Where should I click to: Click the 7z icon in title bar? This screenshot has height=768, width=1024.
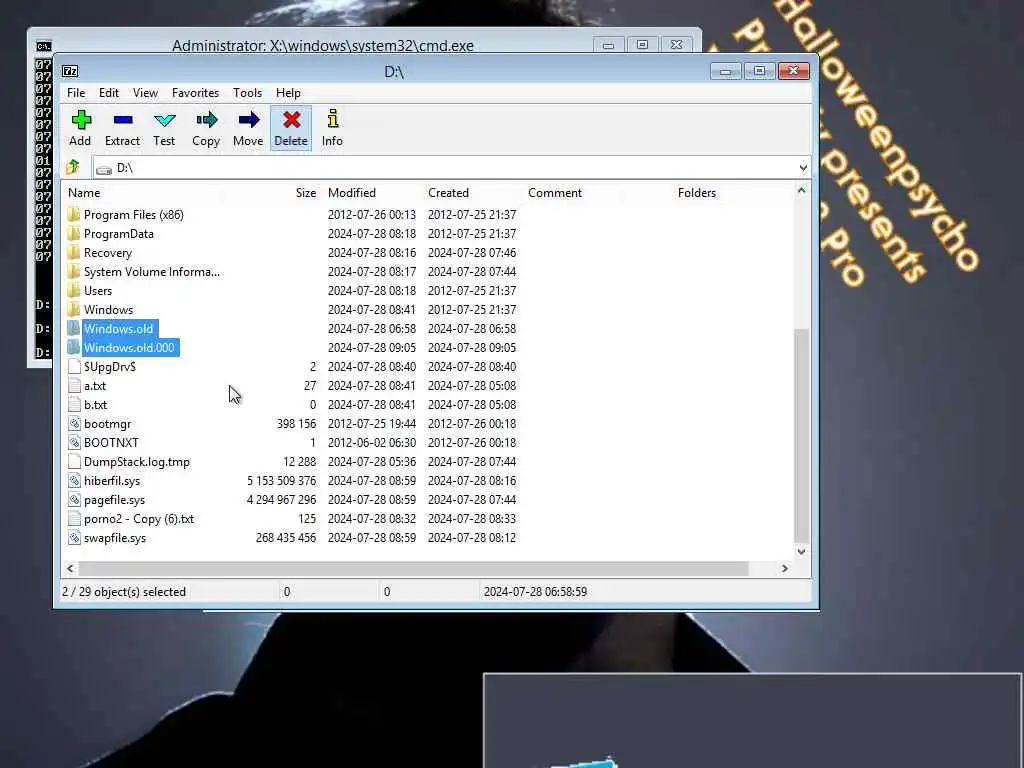coord(70,71)
